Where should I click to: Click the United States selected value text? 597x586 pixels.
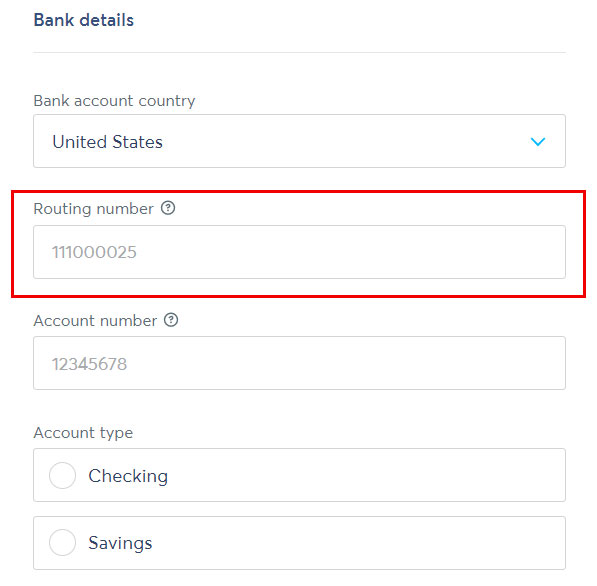(107, 142)
